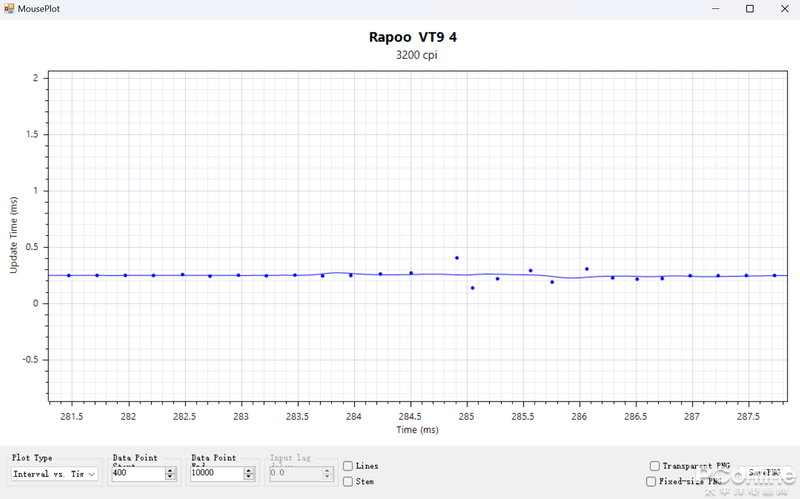Viewport: 800px width, 499px height.
Task: Toggle the Fixed-size PNG checkbox
Action: (651, 481)
